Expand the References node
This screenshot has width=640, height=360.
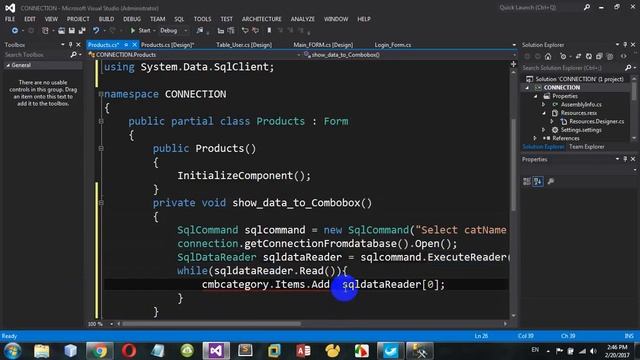coord(535,138)
